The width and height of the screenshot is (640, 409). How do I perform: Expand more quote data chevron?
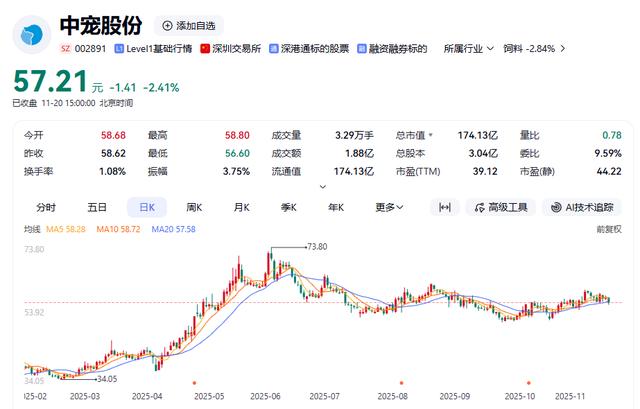click(323, 187)
